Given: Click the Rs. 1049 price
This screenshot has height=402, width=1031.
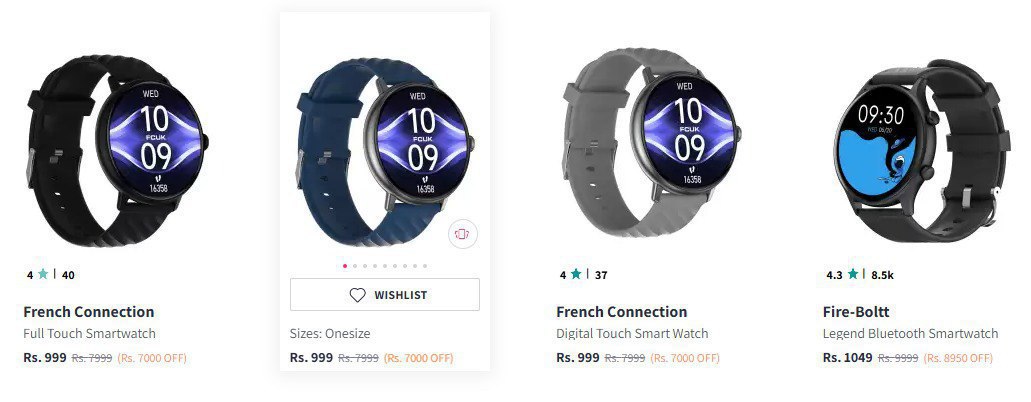Looking at the screenshot, I should (848, 358).
